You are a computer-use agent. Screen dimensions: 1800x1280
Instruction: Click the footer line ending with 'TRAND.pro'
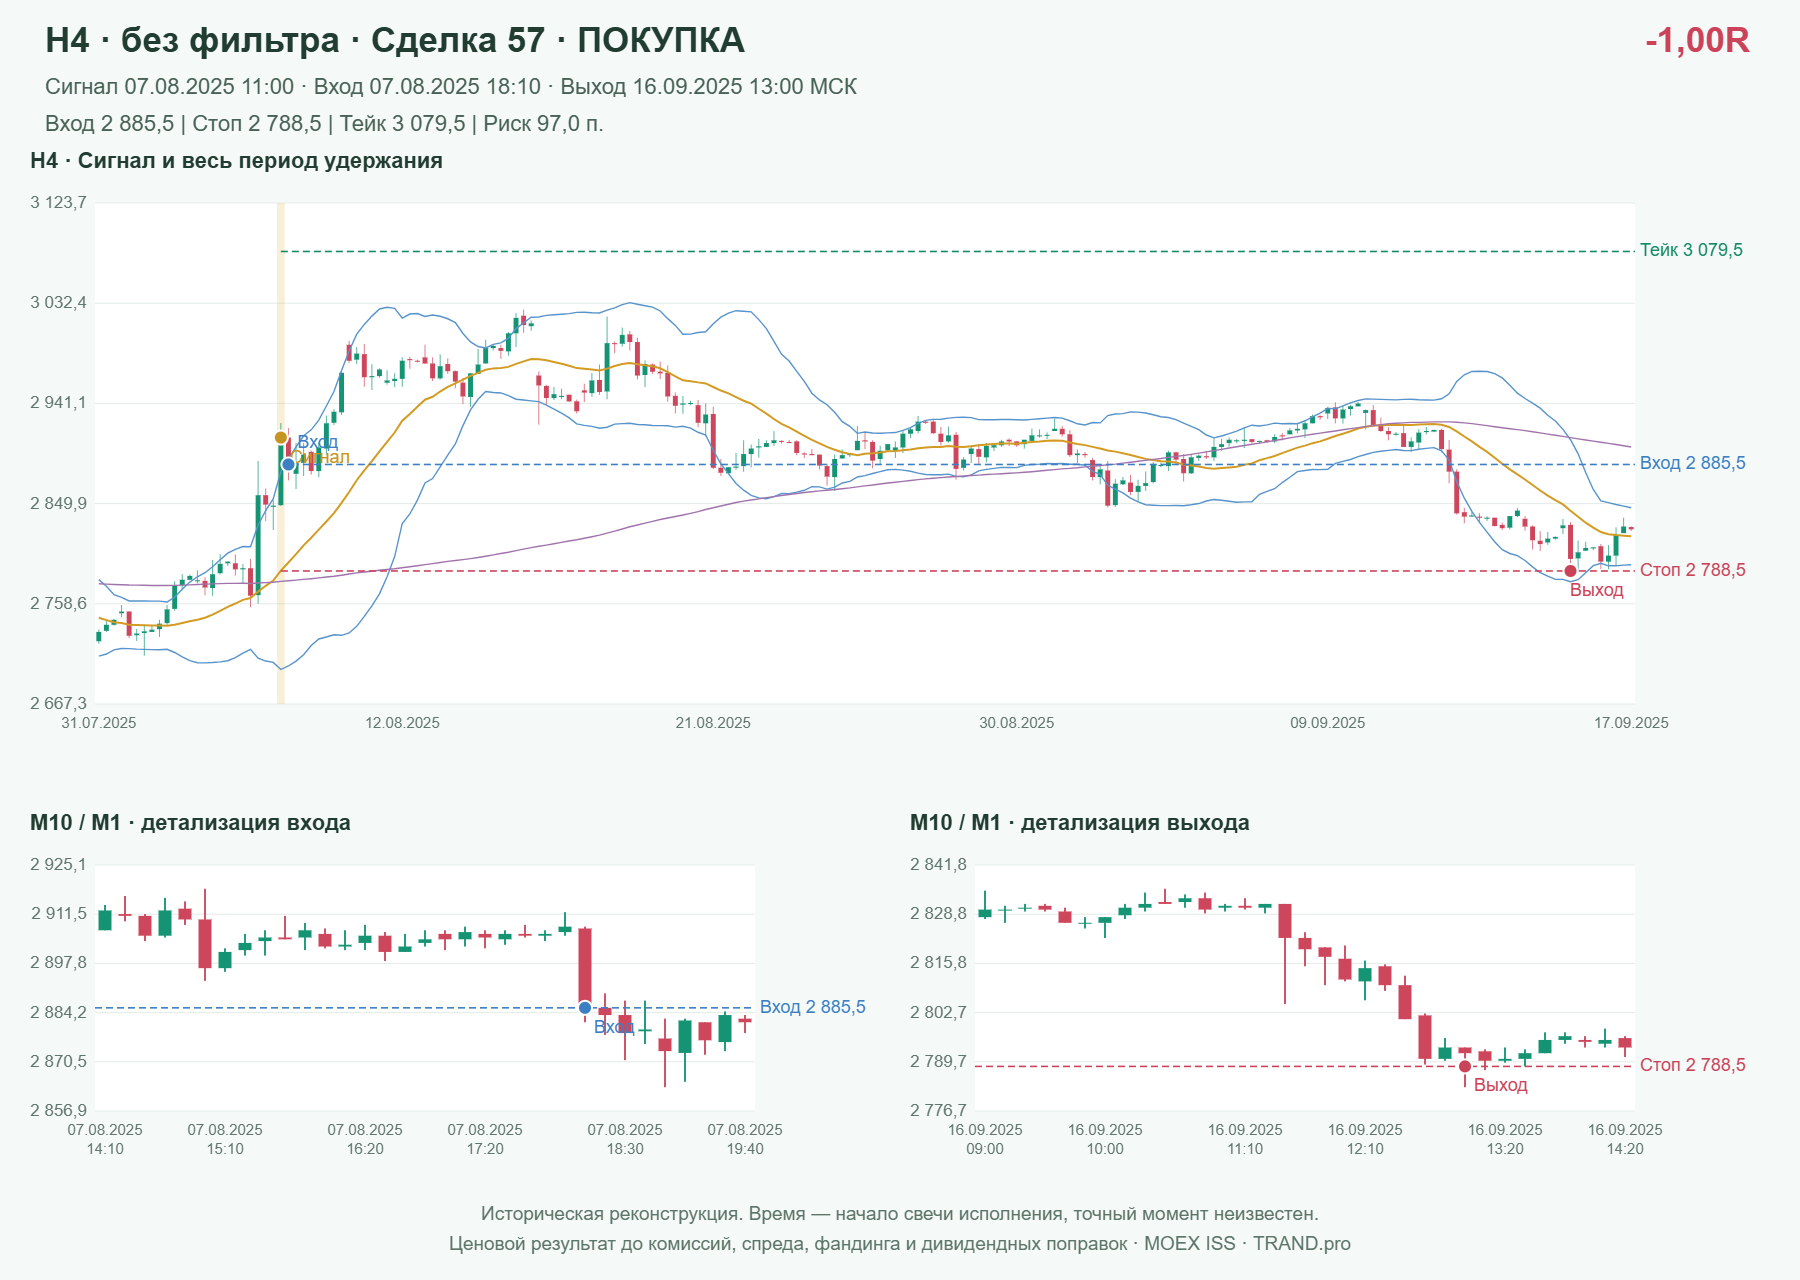tap(900, 1244)
